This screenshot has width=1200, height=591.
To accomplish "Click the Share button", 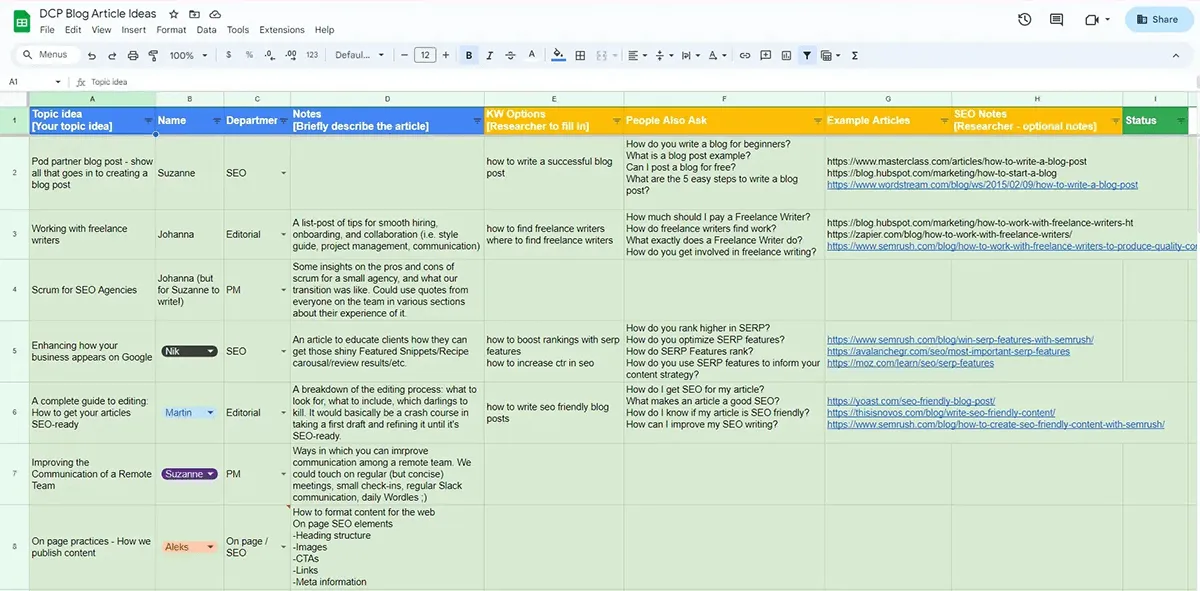I will tap(1158, 18).
